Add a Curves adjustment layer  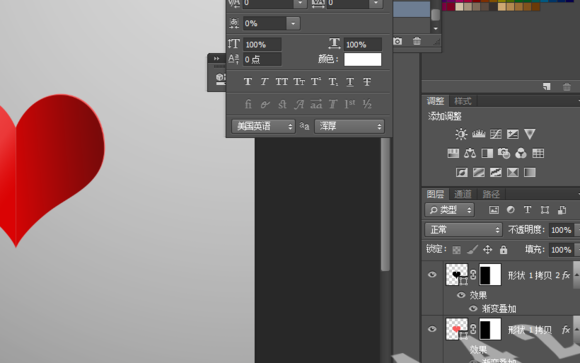point(496,134)
